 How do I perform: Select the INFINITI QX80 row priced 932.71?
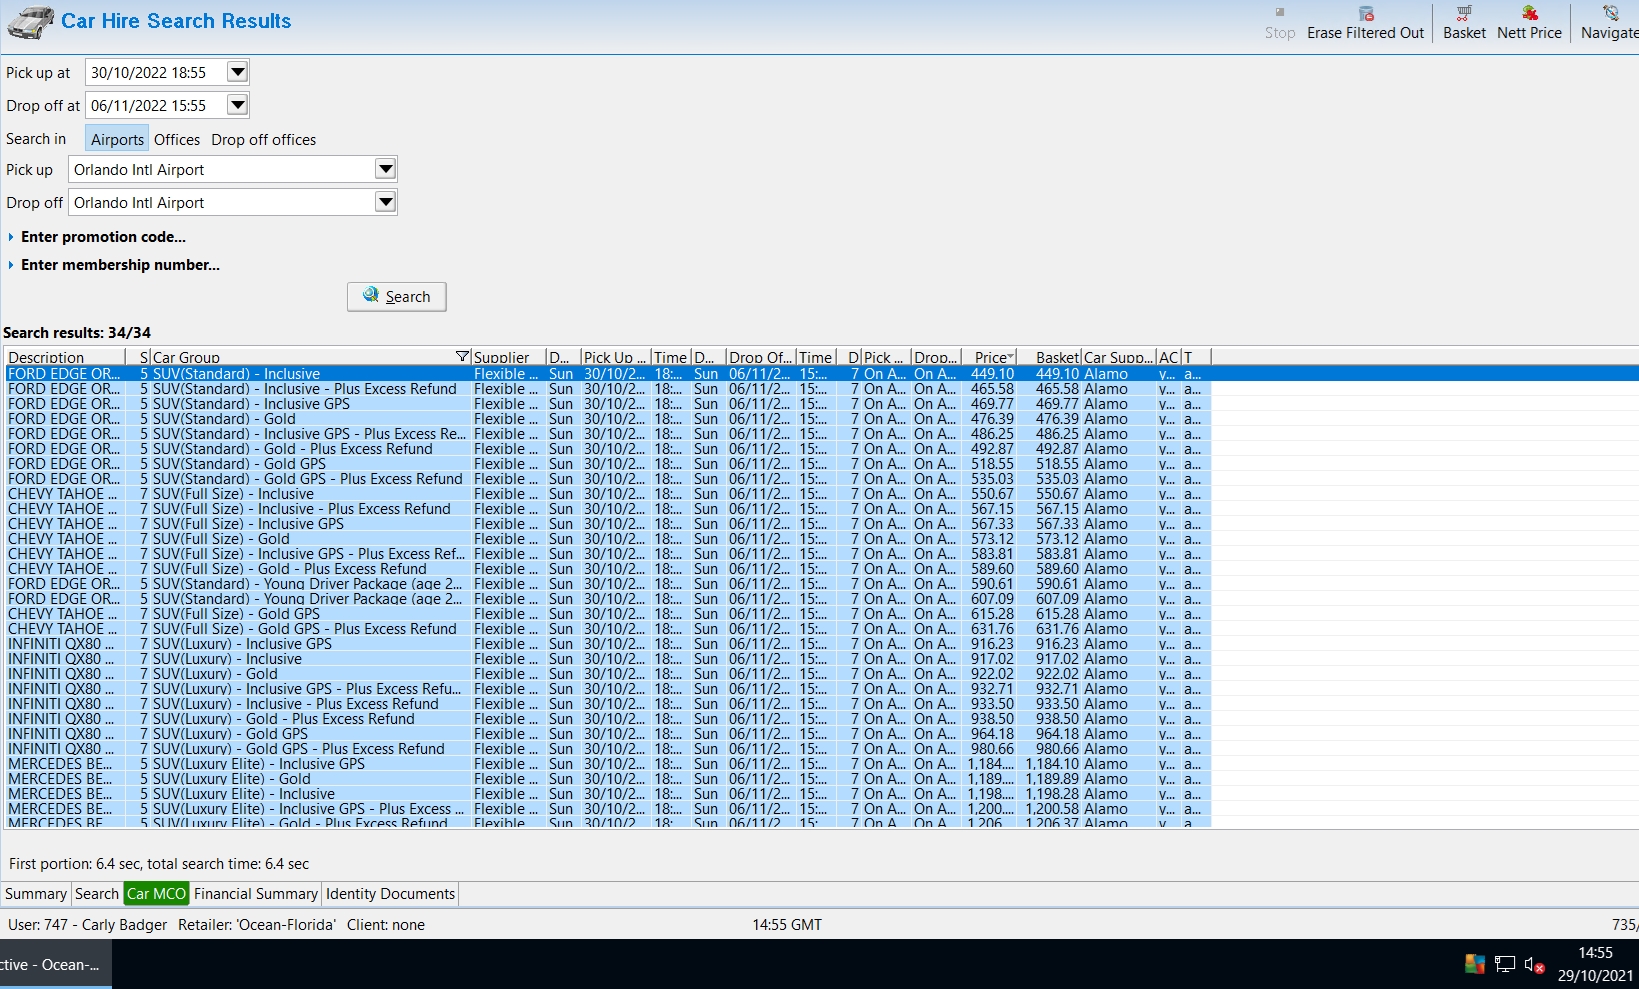pyautogui.click(x=608, y=689)
